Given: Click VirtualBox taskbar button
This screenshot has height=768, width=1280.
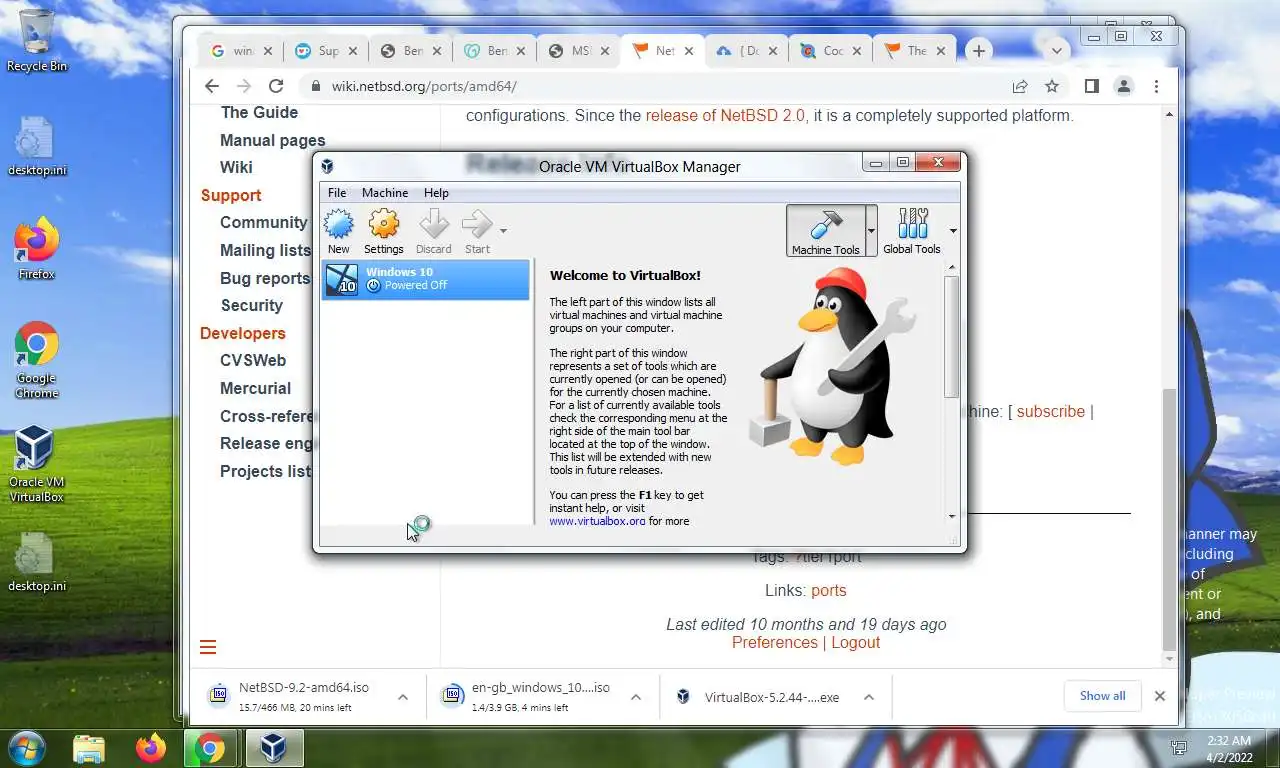Looking at the screenshot, I should click(273, 748).
